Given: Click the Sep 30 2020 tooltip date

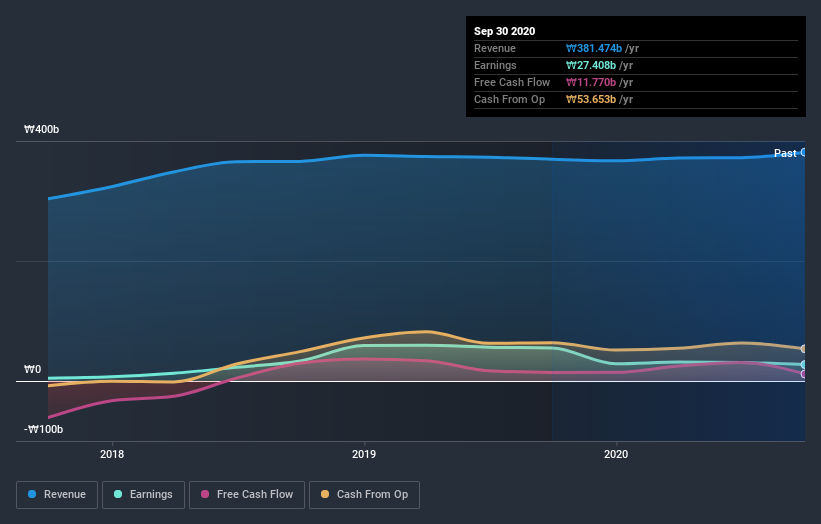Looking at the screenshot, I should tap(505, 31).
